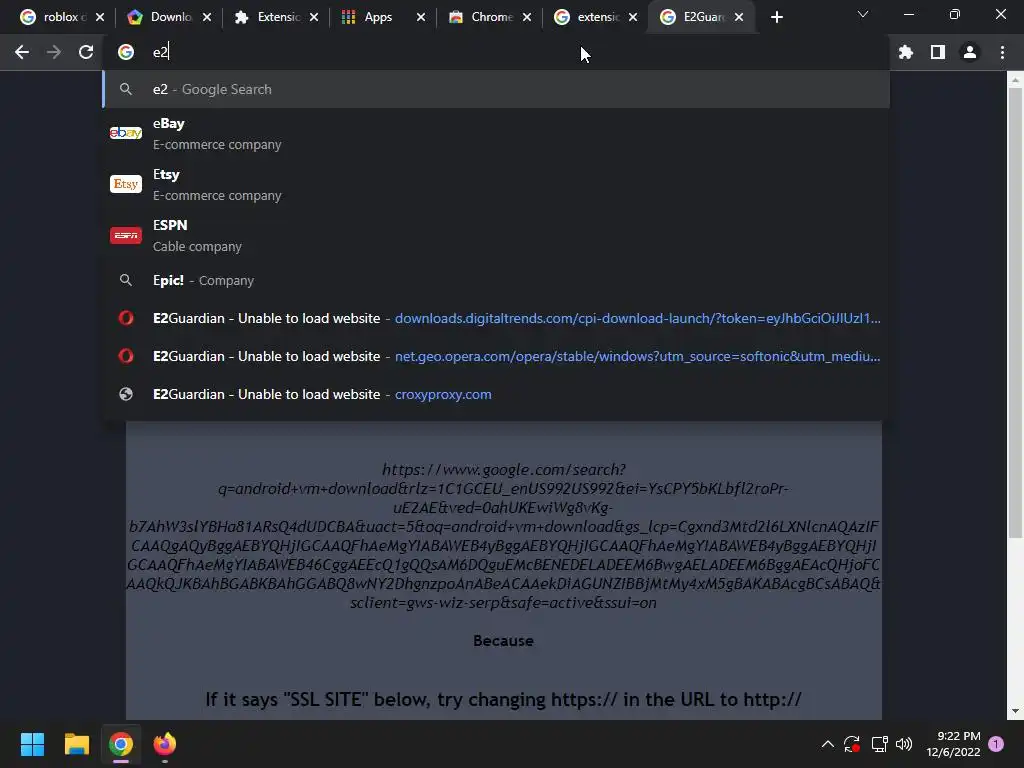Click the blocked google.com search URL text
The image size is (1024, 768).
click(504, 536)
